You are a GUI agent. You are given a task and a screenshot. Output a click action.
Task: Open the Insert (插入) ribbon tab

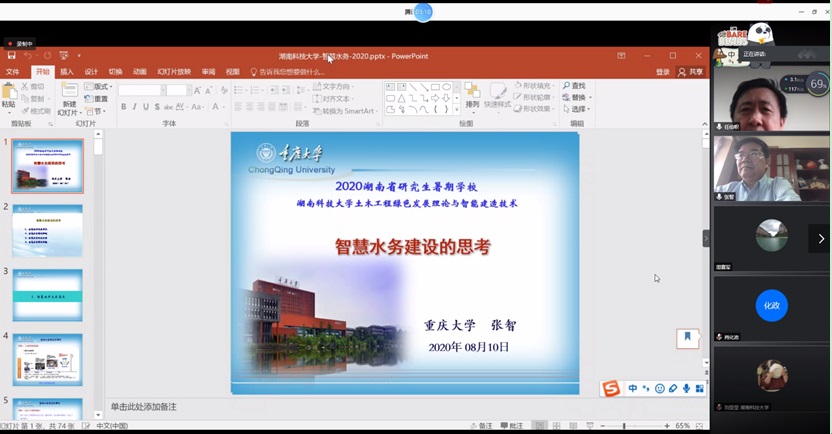67,72
